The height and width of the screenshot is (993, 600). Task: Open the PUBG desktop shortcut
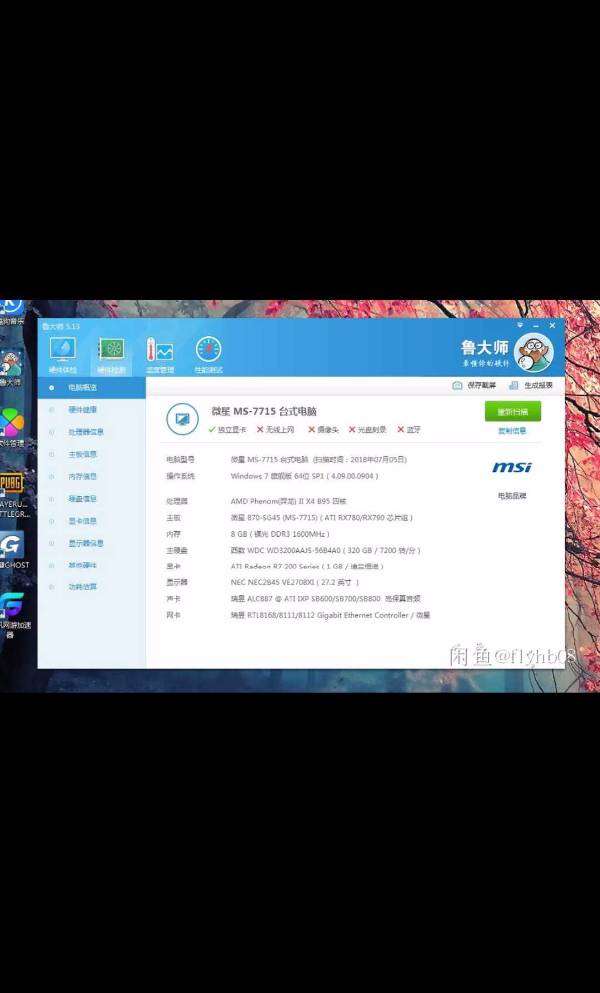click(x=12, y=495)
